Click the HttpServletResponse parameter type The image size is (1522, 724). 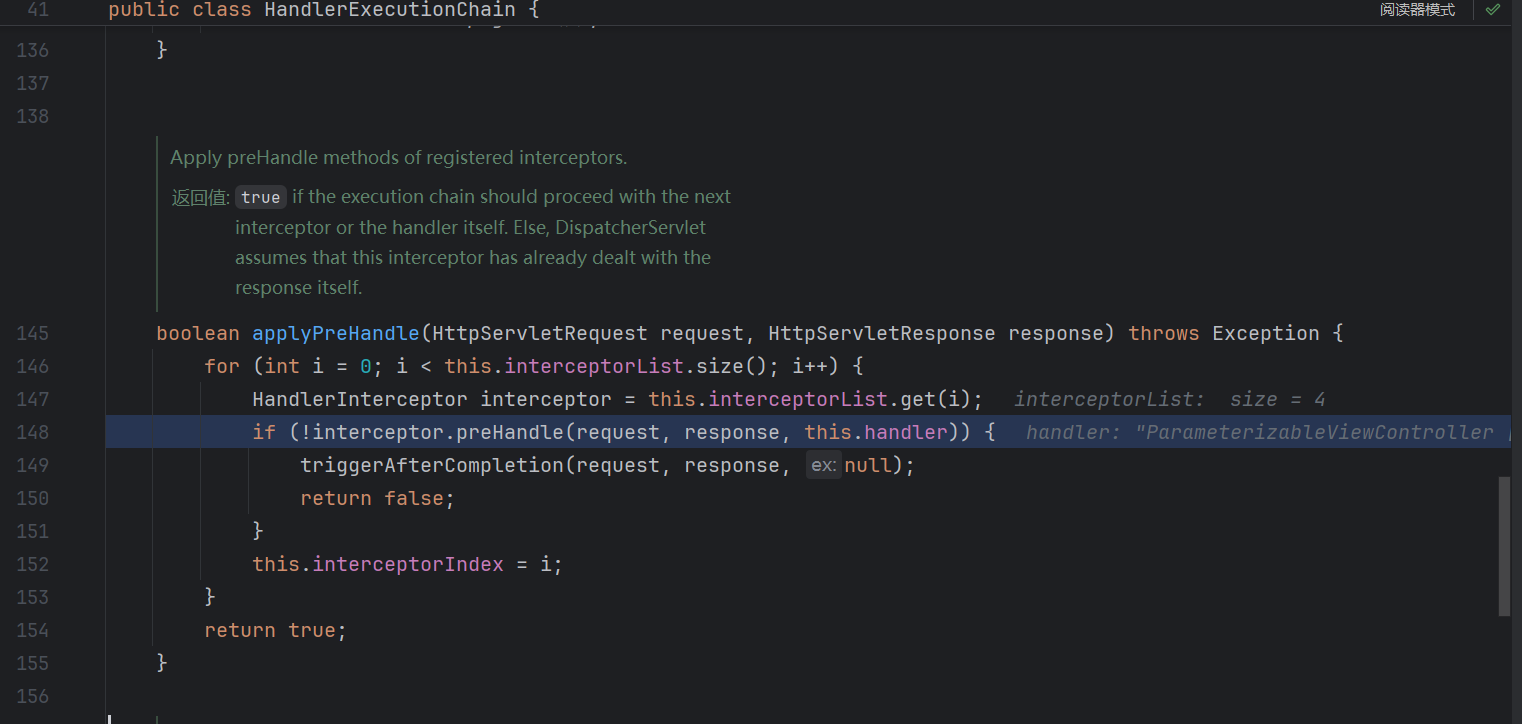pyautogui.click(x=881, y=333)
